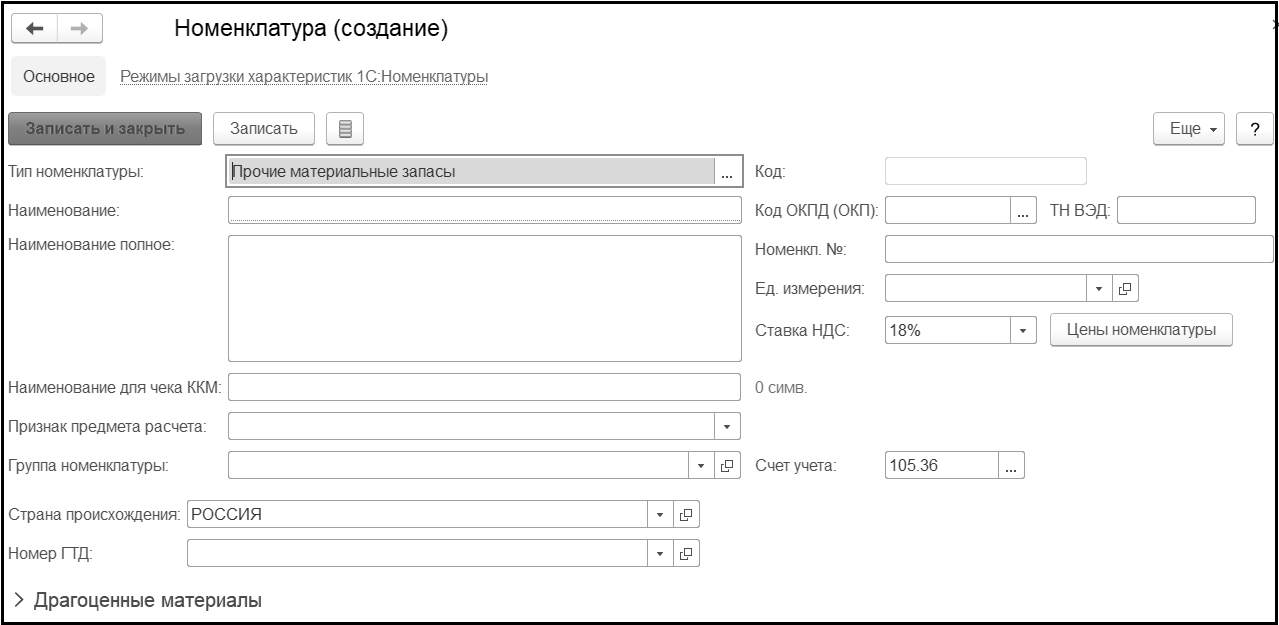Click the open-form icon next to Страна происхождения
This screenshot has height=625, width=1279.
686,515
